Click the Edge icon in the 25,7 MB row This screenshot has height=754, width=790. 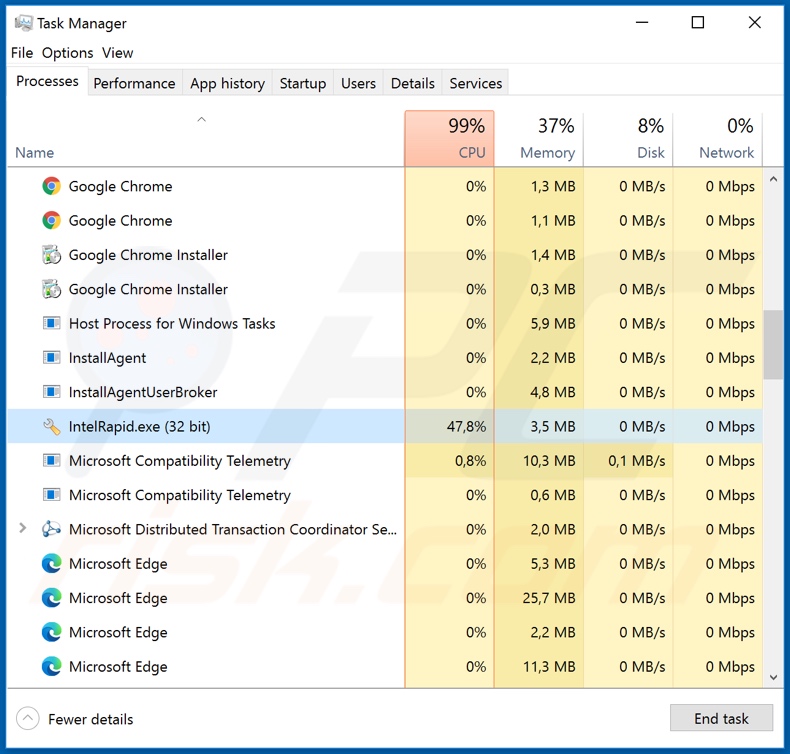click(51, 598)
